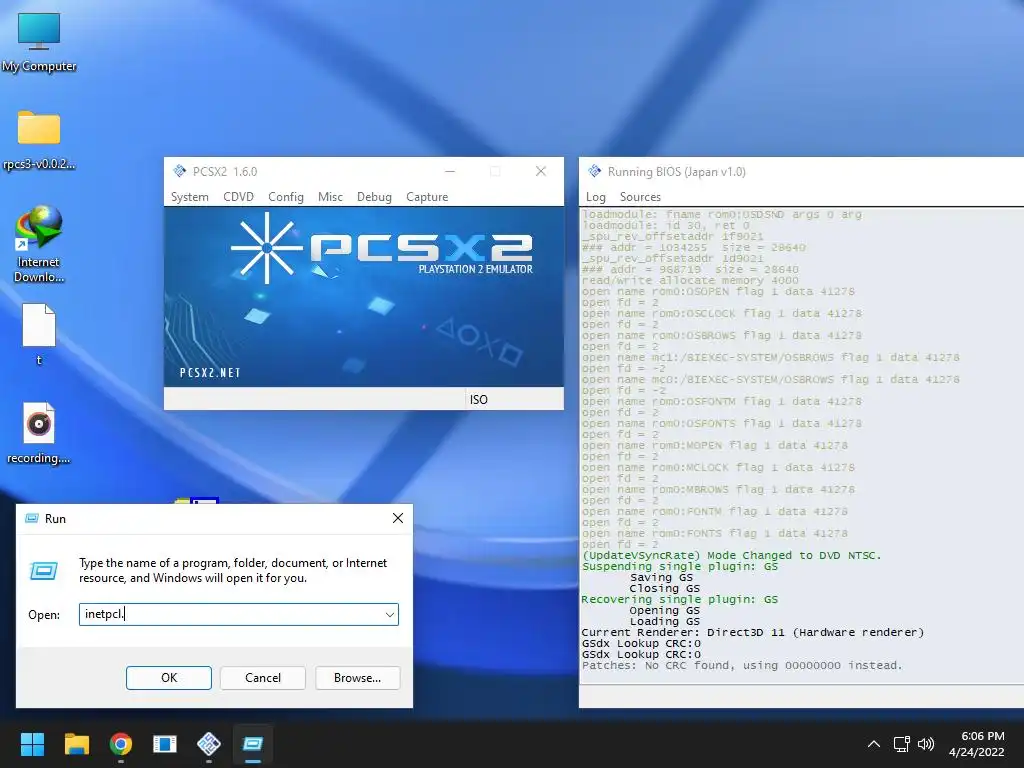Open the Capture menu in PCSX2
1024x768 pixels.
(427, 197)
